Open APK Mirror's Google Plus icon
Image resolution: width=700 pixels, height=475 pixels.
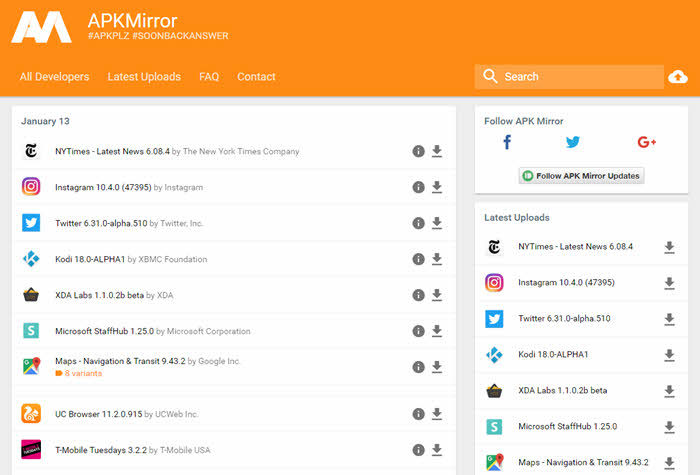click(646, 142)
